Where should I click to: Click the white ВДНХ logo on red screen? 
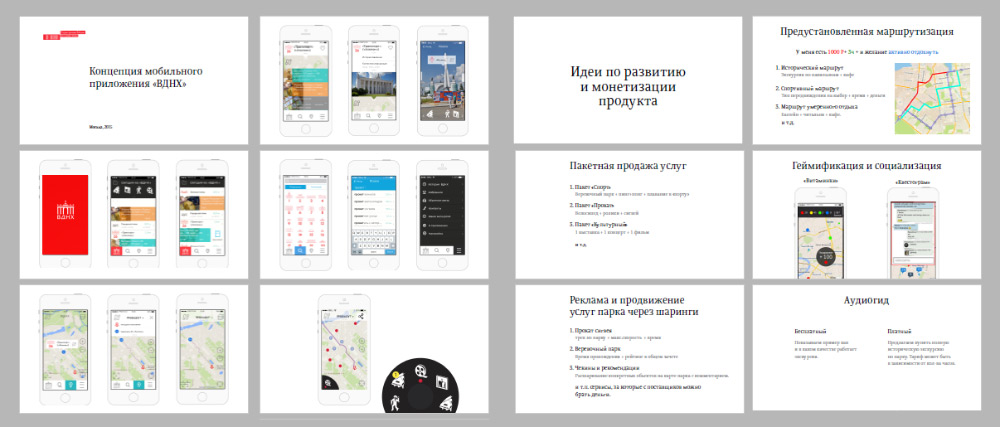[x=64, y=214]
